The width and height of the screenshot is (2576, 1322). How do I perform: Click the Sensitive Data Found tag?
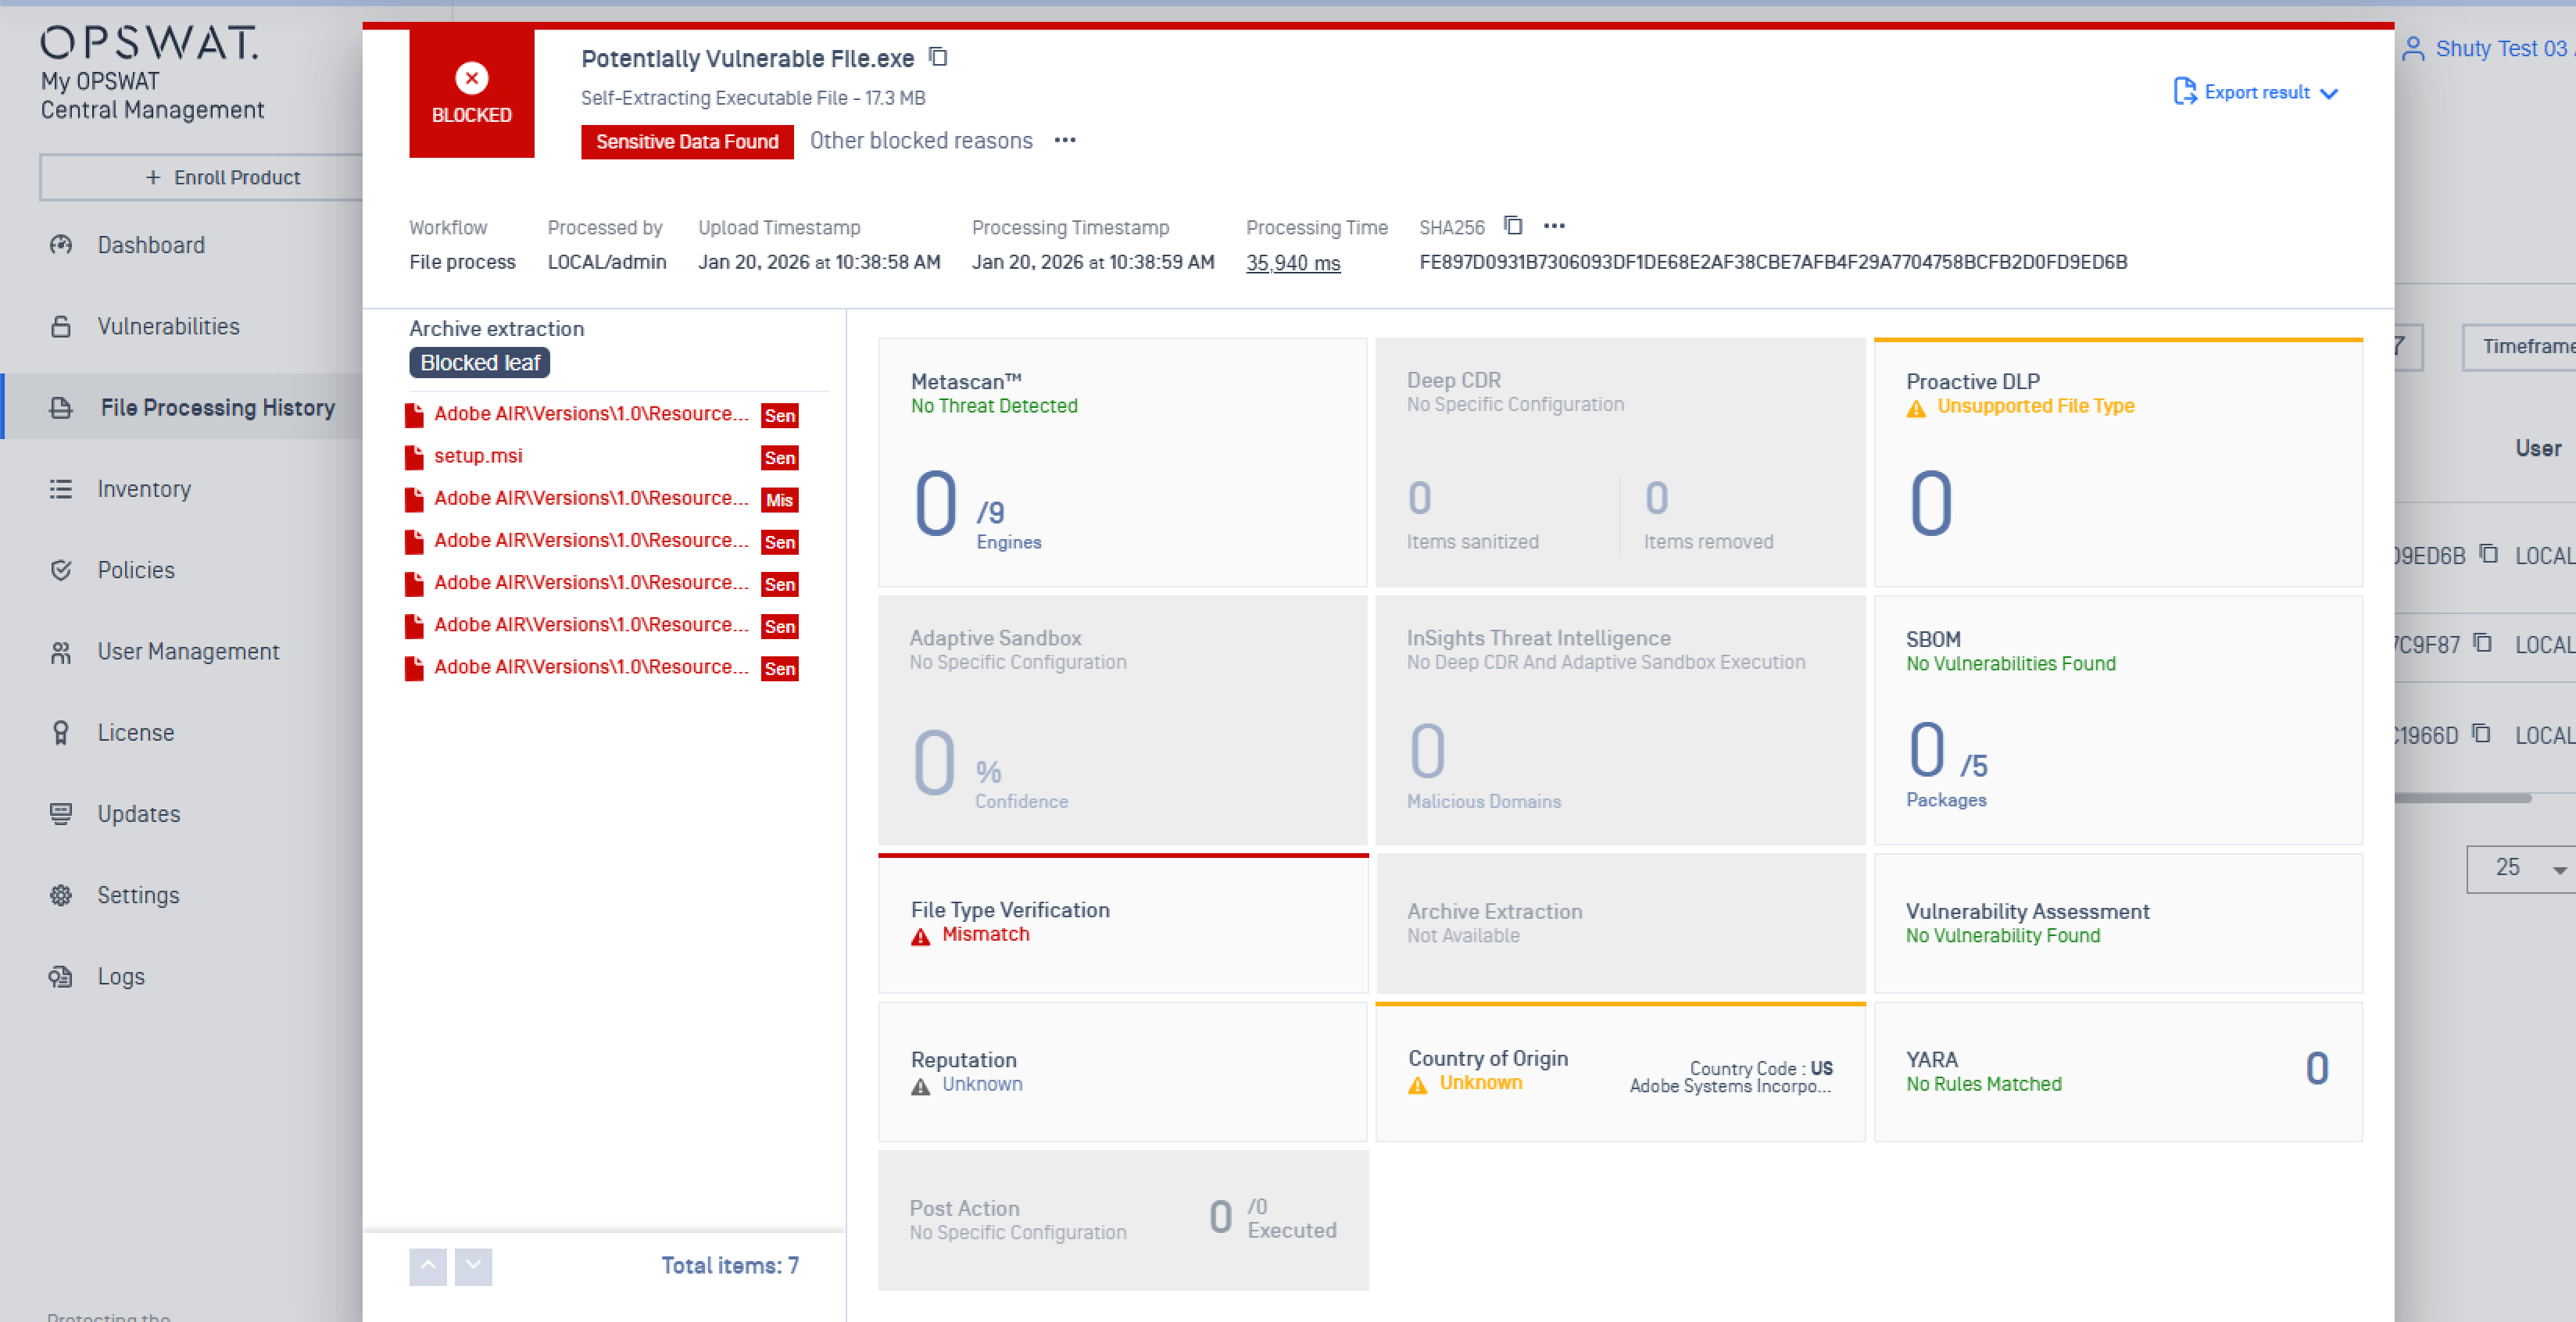click(687, 142)
